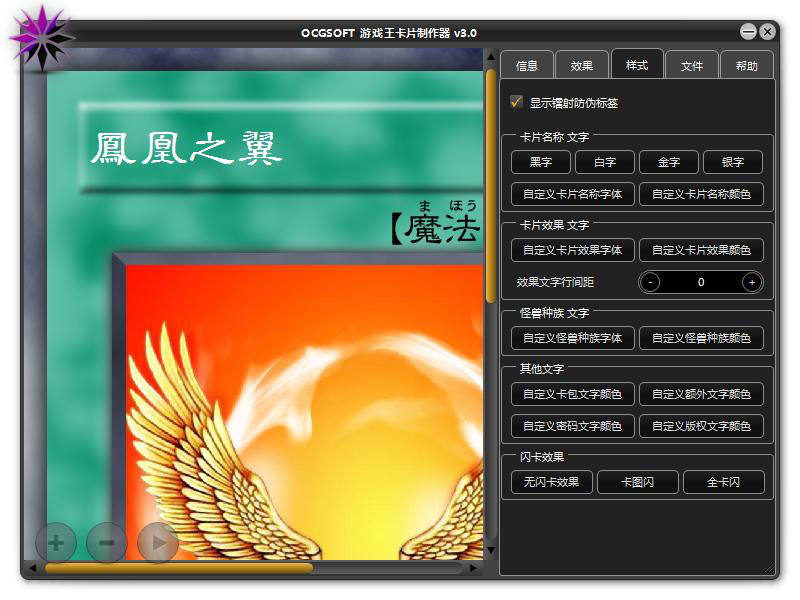Zoom out with the minus overlay icon
This screenshot has height=600, width=800.
click(x=107, y=542)
